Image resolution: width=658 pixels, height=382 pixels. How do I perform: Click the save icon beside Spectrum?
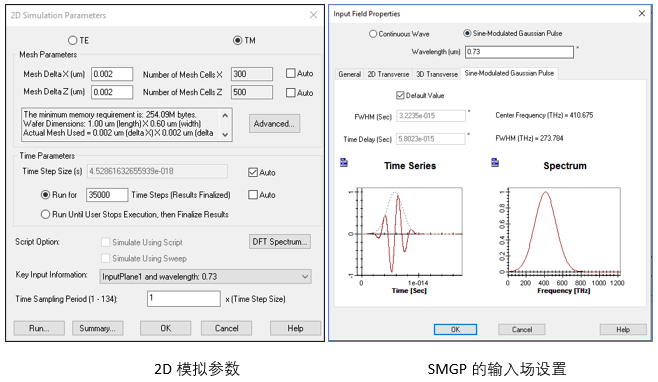495,162
